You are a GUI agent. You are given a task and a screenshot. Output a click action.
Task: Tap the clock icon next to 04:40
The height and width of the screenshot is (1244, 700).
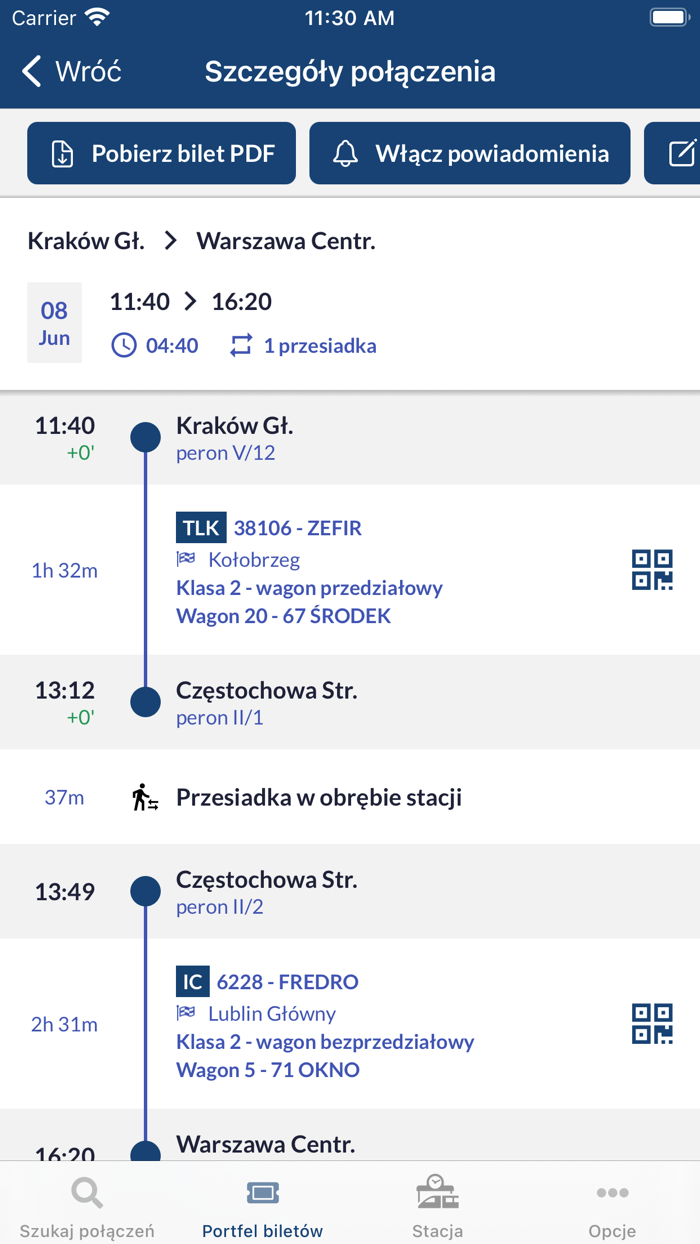(x=123, y=346)
